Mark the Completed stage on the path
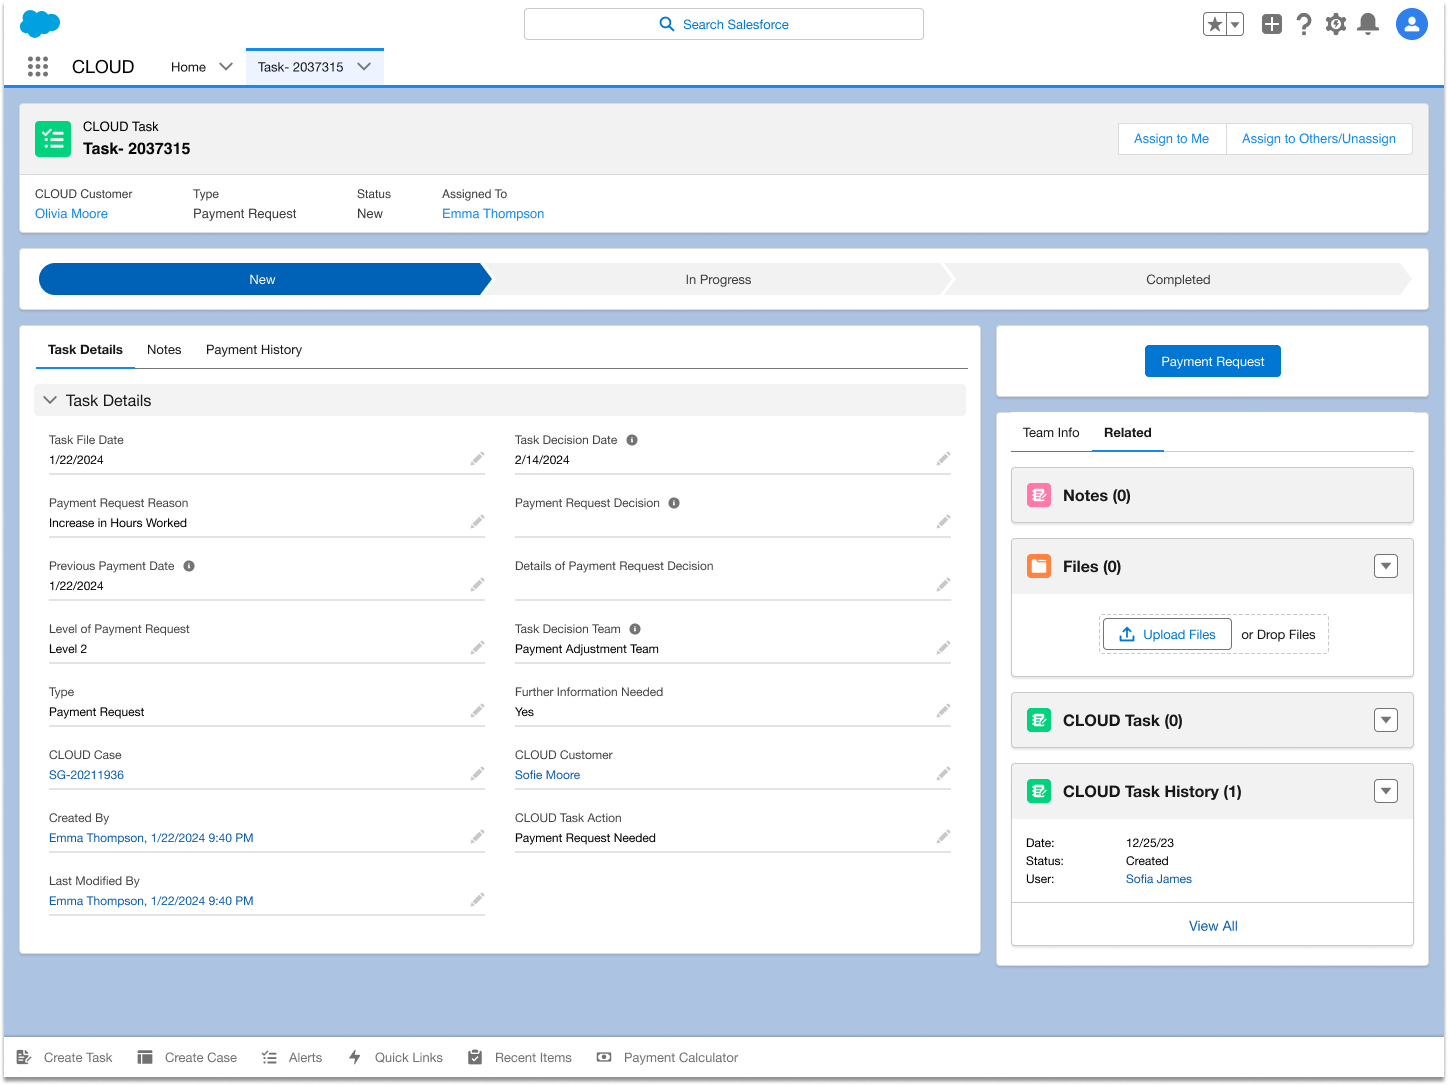 pyautogui.click(x=1177, y=279)
